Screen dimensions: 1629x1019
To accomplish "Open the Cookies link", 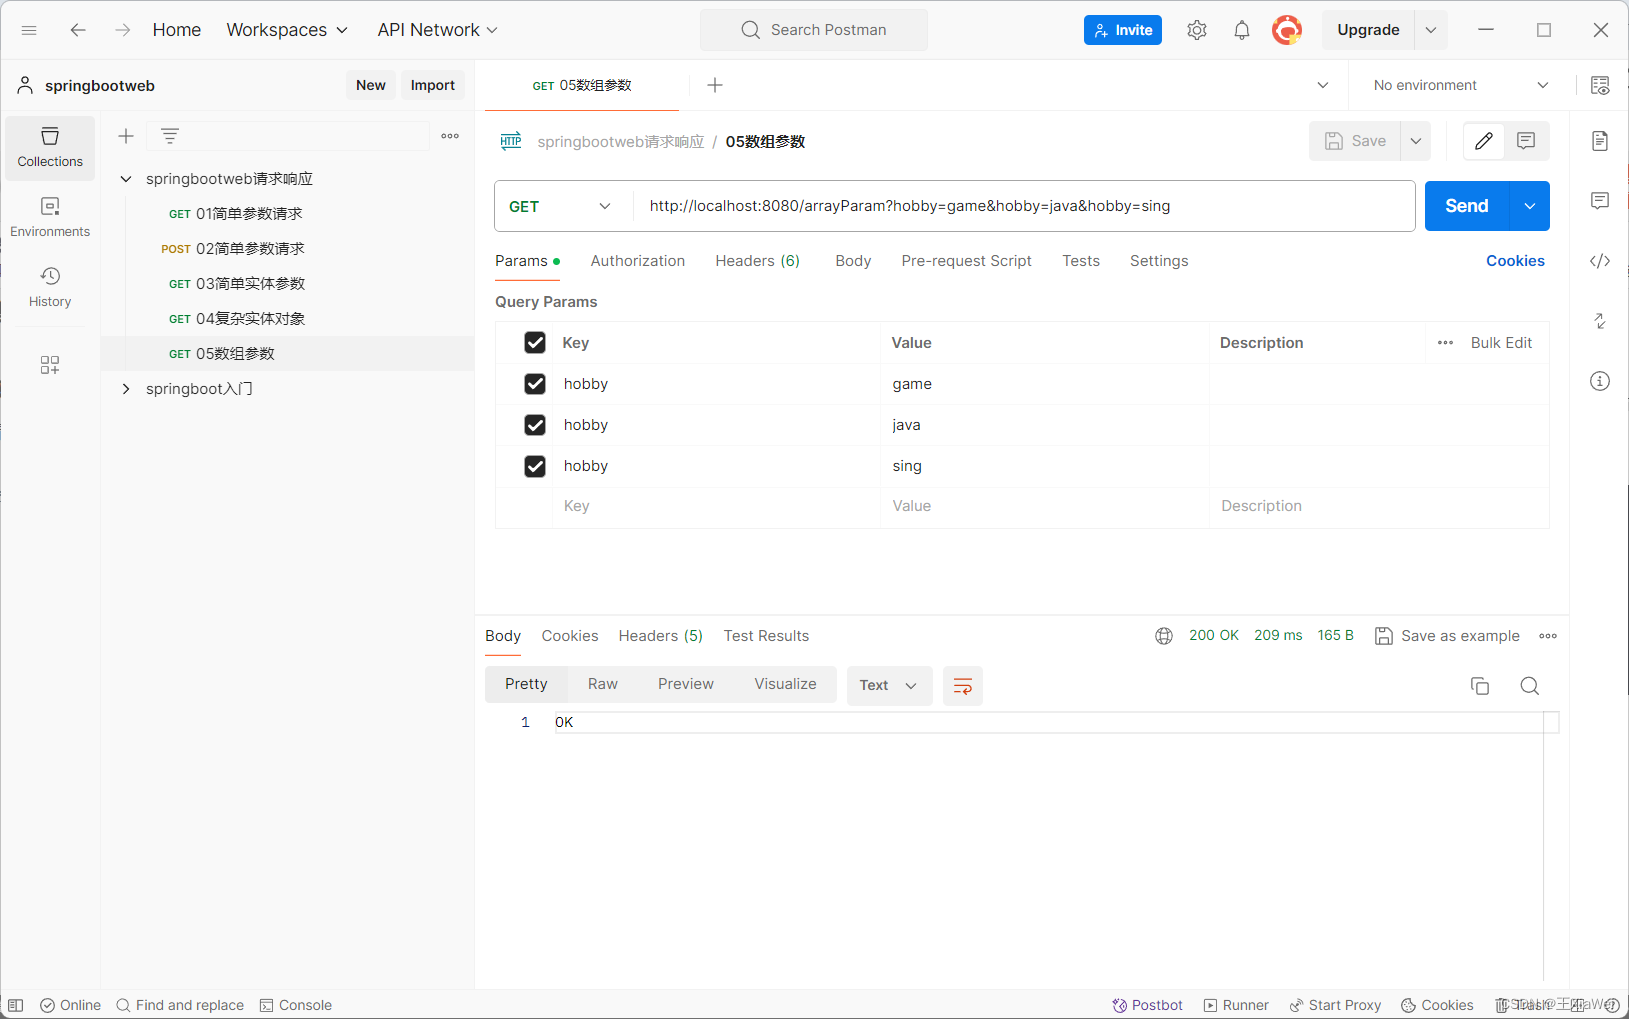I will click(x=1515, y=261).
